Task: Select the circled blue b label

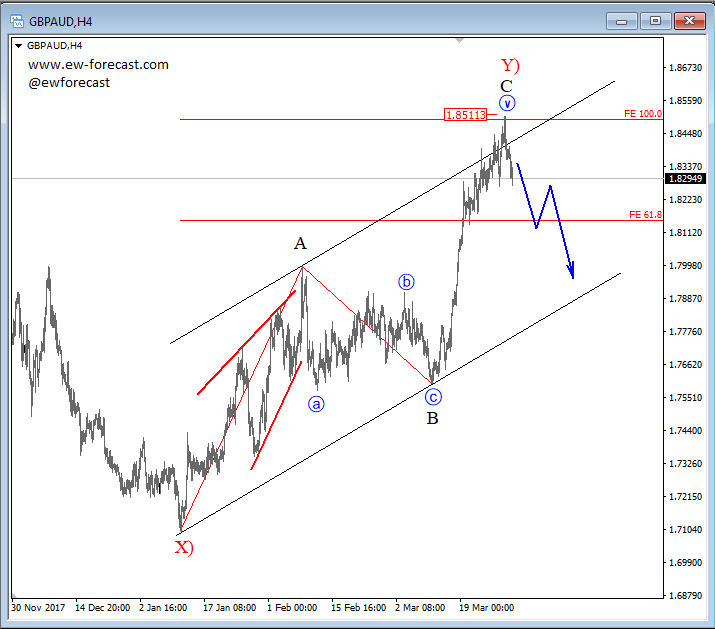Action: (x=406, y=282)
